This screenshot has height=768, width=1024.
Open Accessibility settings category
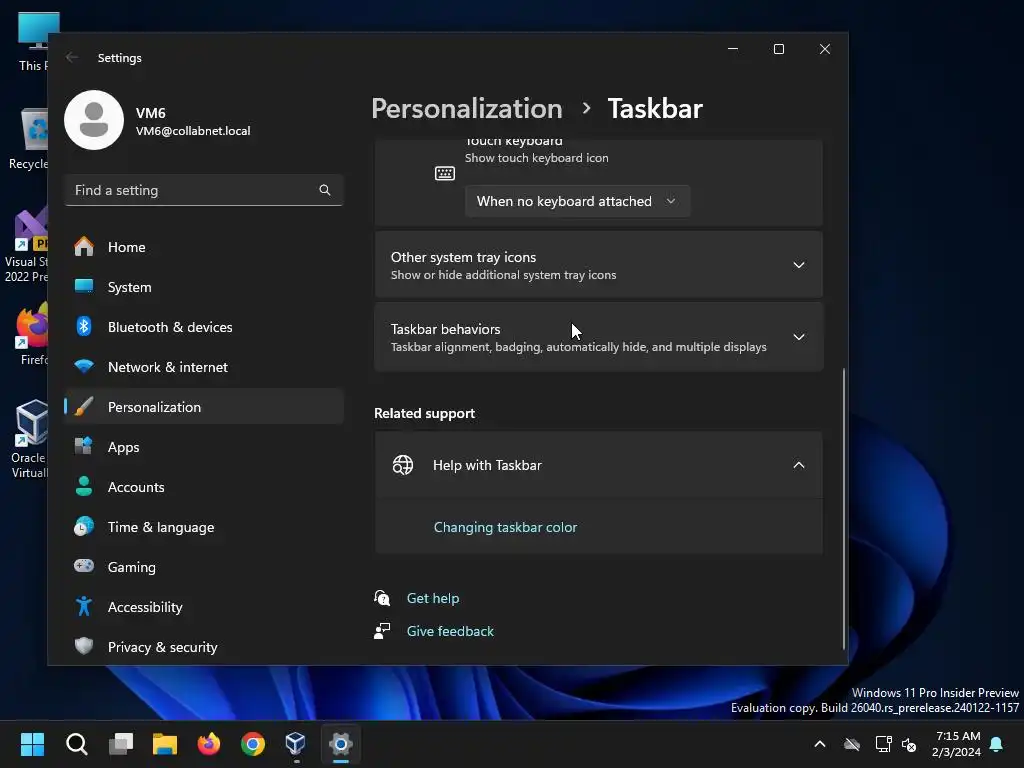click(x=204, y=607)
